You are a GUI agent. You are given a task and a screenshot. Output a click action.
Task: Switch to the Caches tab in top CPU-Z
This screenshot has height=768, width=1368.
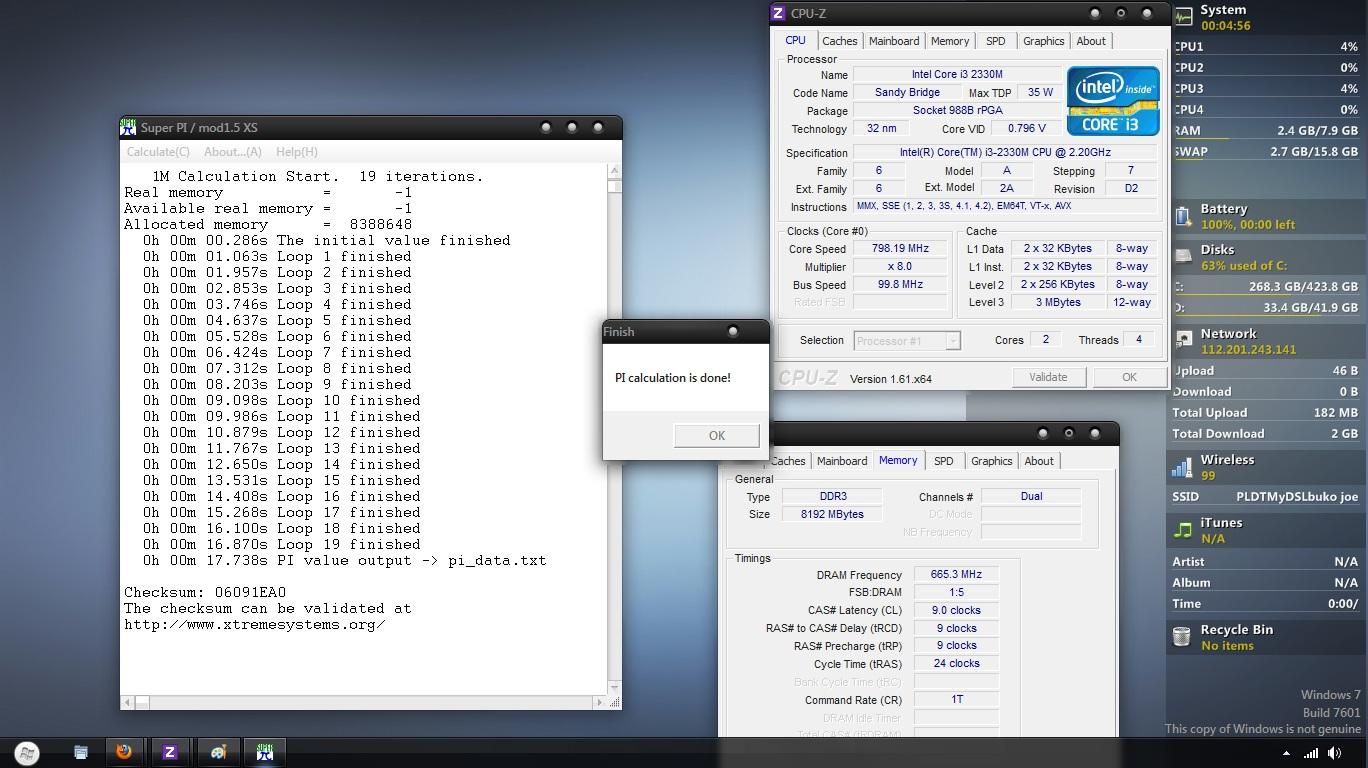839,41
